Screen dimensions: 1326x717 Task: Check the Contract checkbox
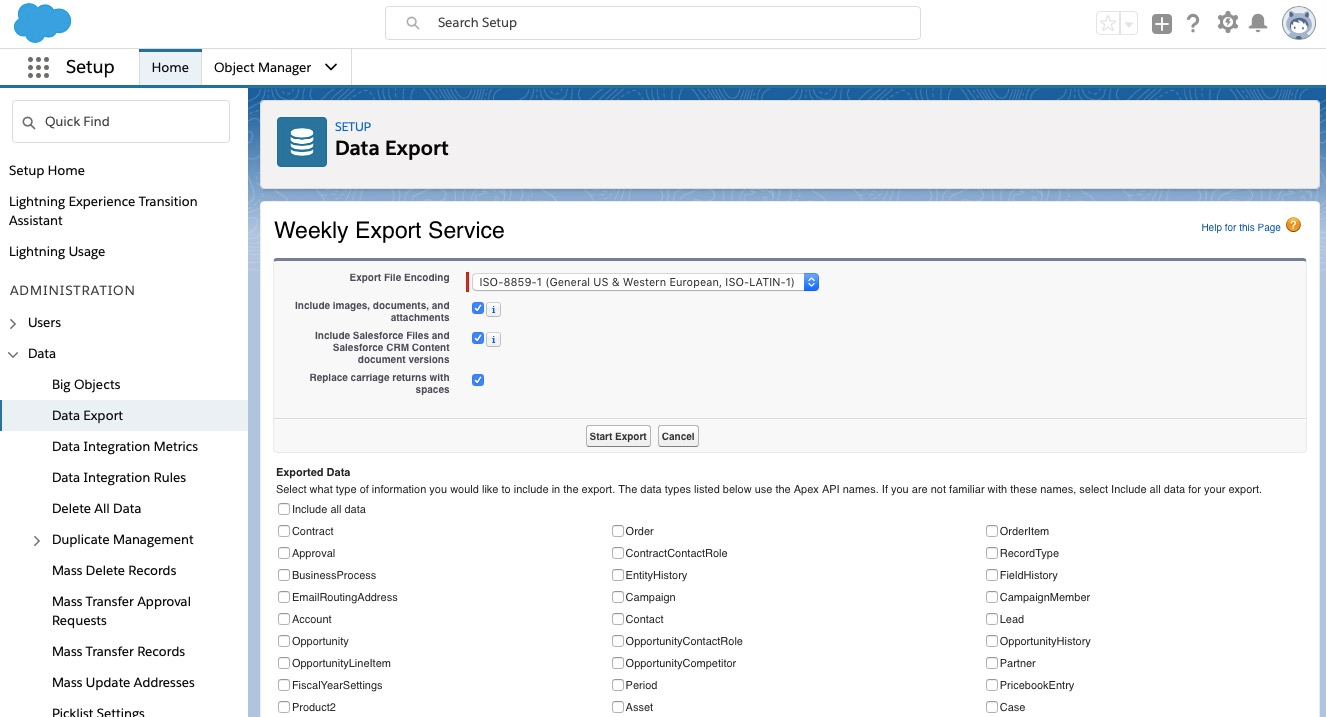point(284,531)
